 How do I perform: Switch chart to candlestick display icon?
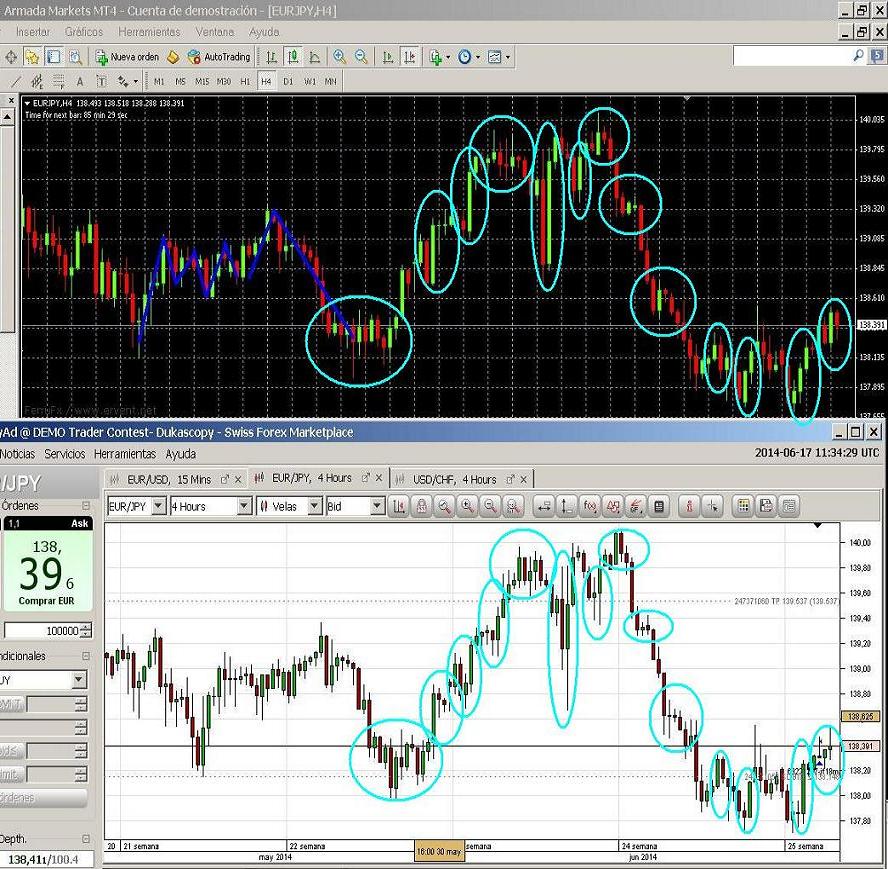point(293,58)
